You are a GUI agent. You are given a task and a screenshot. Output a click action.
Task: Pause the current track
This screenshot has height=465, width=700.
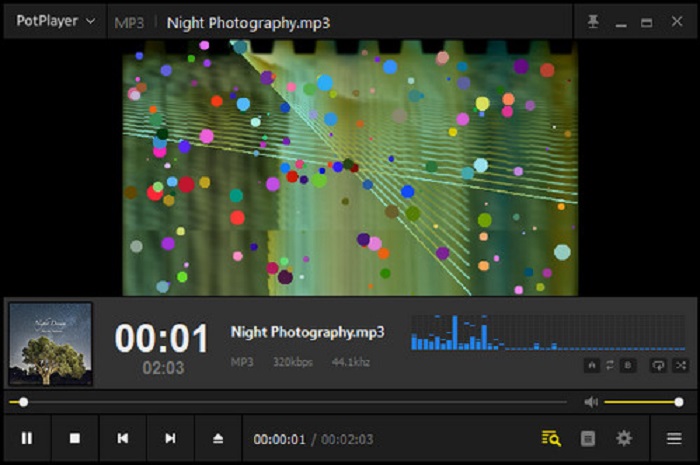pyautogui.click(x=27, y=438)
